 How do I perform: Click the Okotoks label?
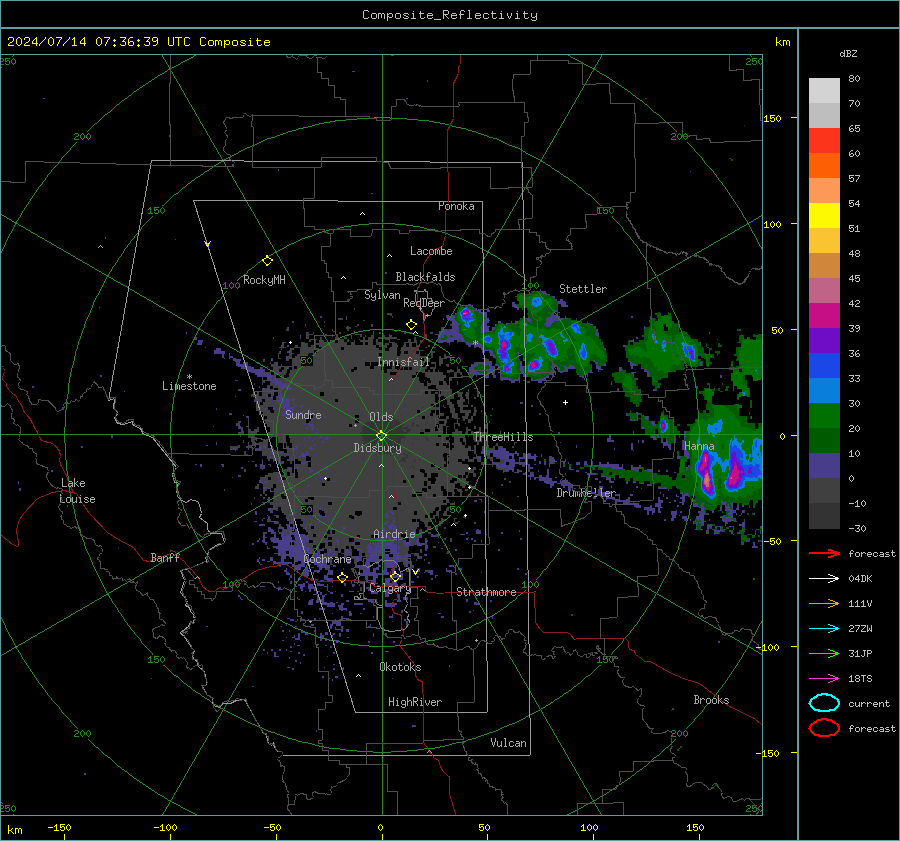(x=400, y=667)
